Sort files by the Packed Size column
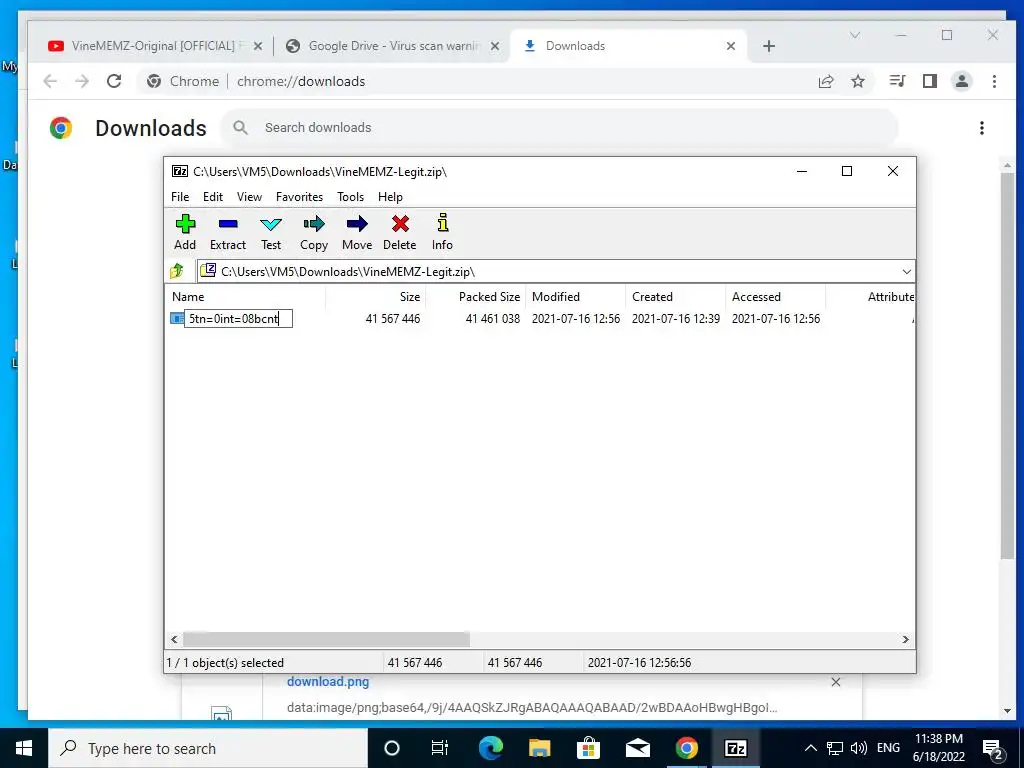 (475, 296)
